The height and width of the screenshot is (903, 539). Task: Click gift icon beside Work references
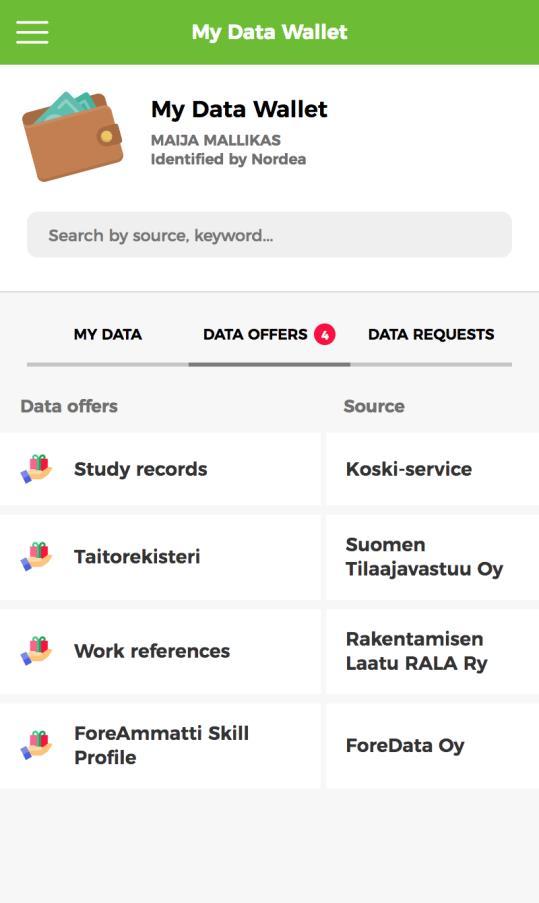coord(37,651)
